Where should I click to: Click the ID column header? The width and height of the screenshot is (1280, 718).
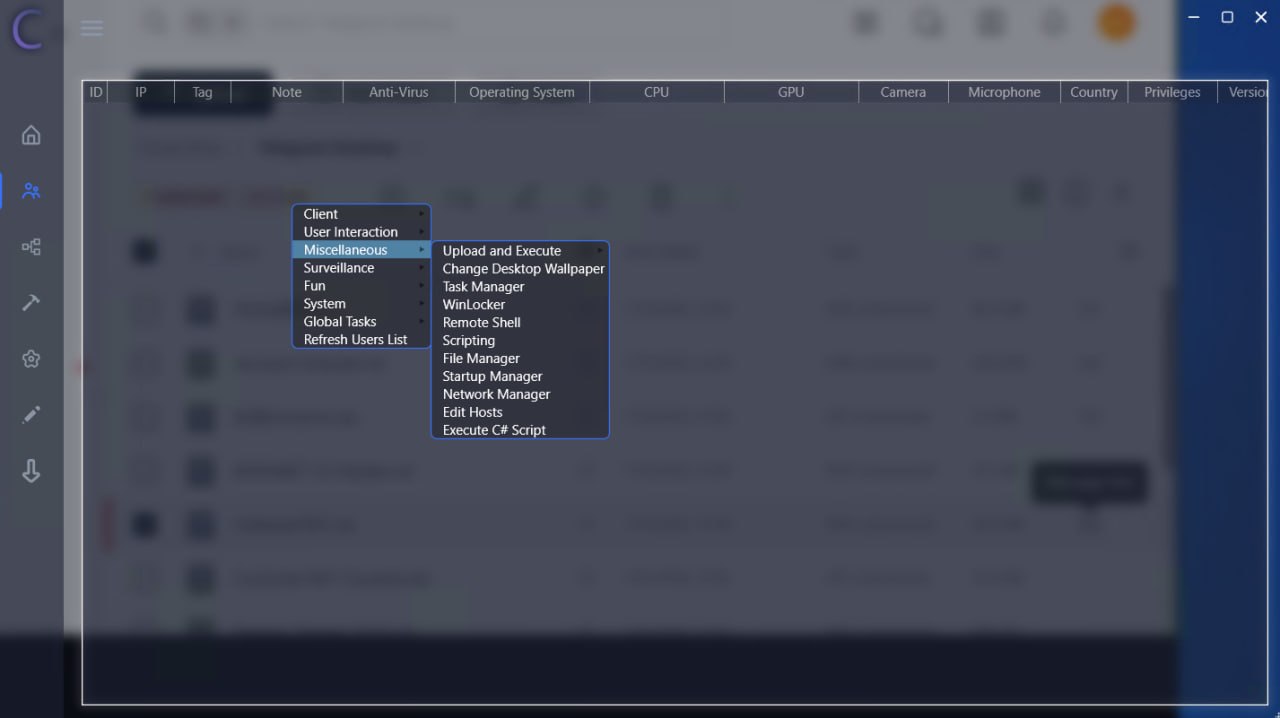(x=96, y=92)
